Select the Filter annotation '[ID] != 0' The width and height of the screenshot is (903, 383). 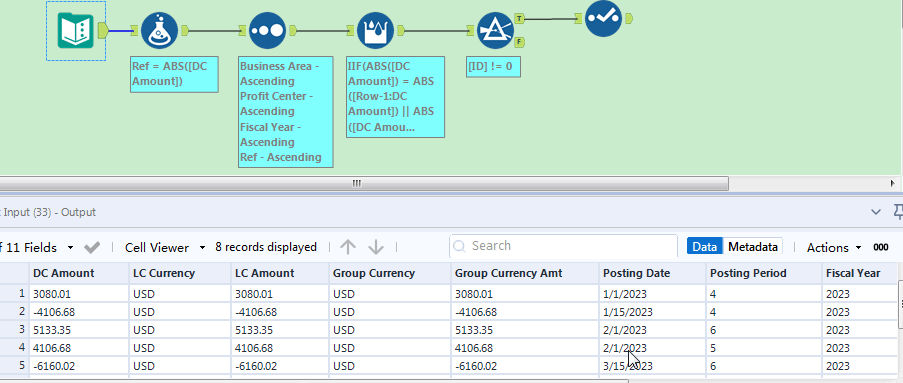click(493, 67)
